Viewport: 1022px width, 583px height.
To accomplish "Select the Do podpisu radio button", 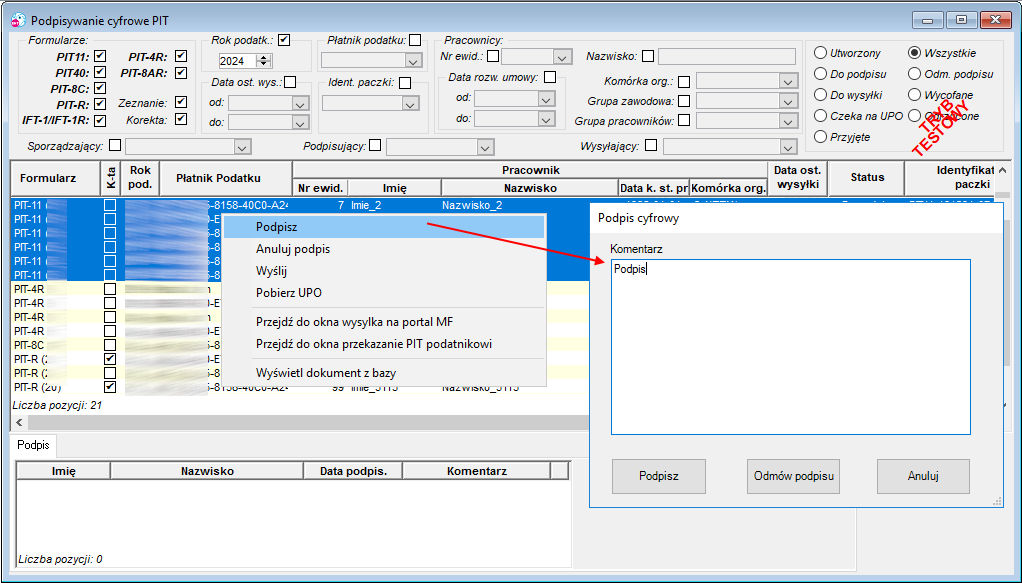I will click(821, 74).
